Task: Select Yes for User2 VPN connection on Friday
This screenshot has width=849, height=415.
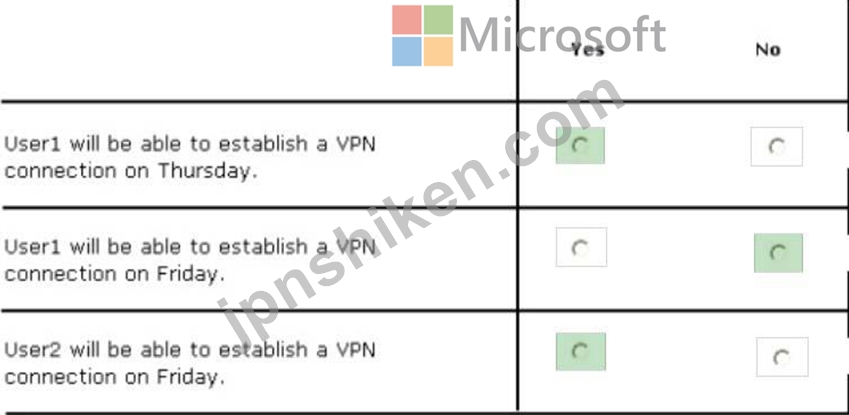Action: tap(580, 352)
